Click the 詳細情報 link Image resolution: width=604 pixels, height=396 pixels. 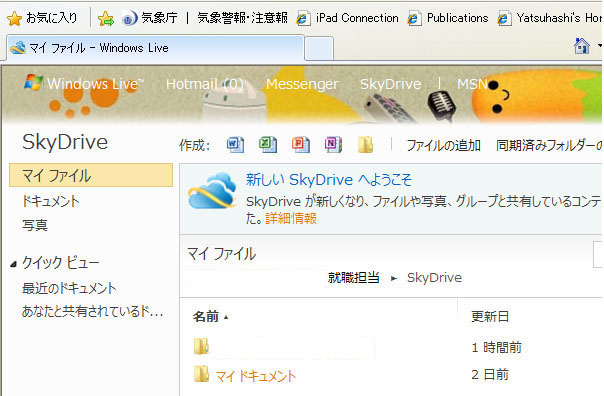[291, 218]
